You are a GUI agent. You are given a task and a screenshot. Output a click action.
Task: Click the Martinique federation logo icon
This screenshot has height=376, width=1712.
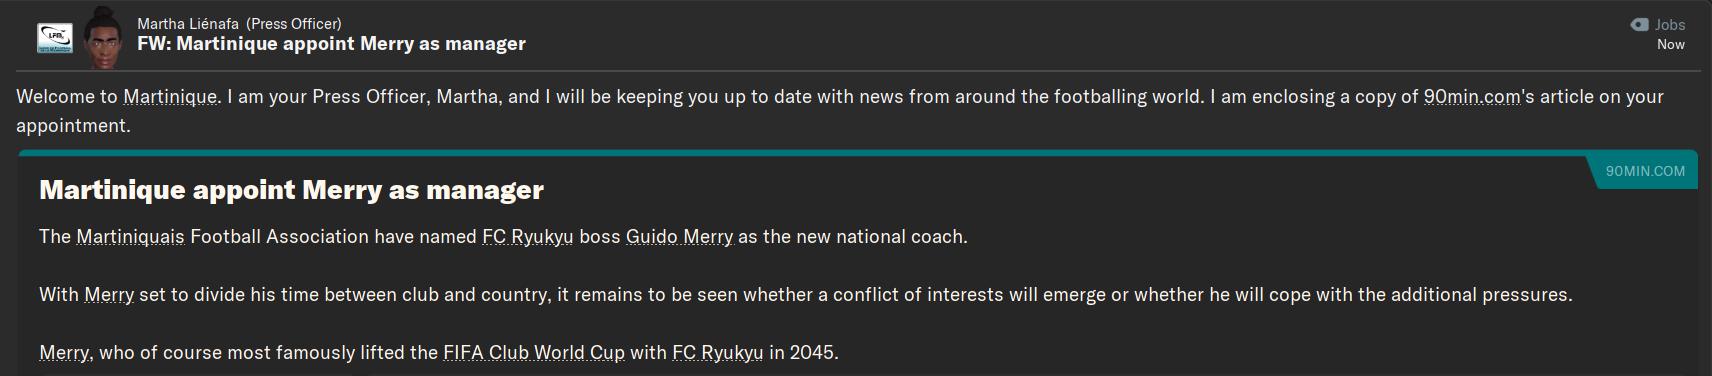(54, 38)
